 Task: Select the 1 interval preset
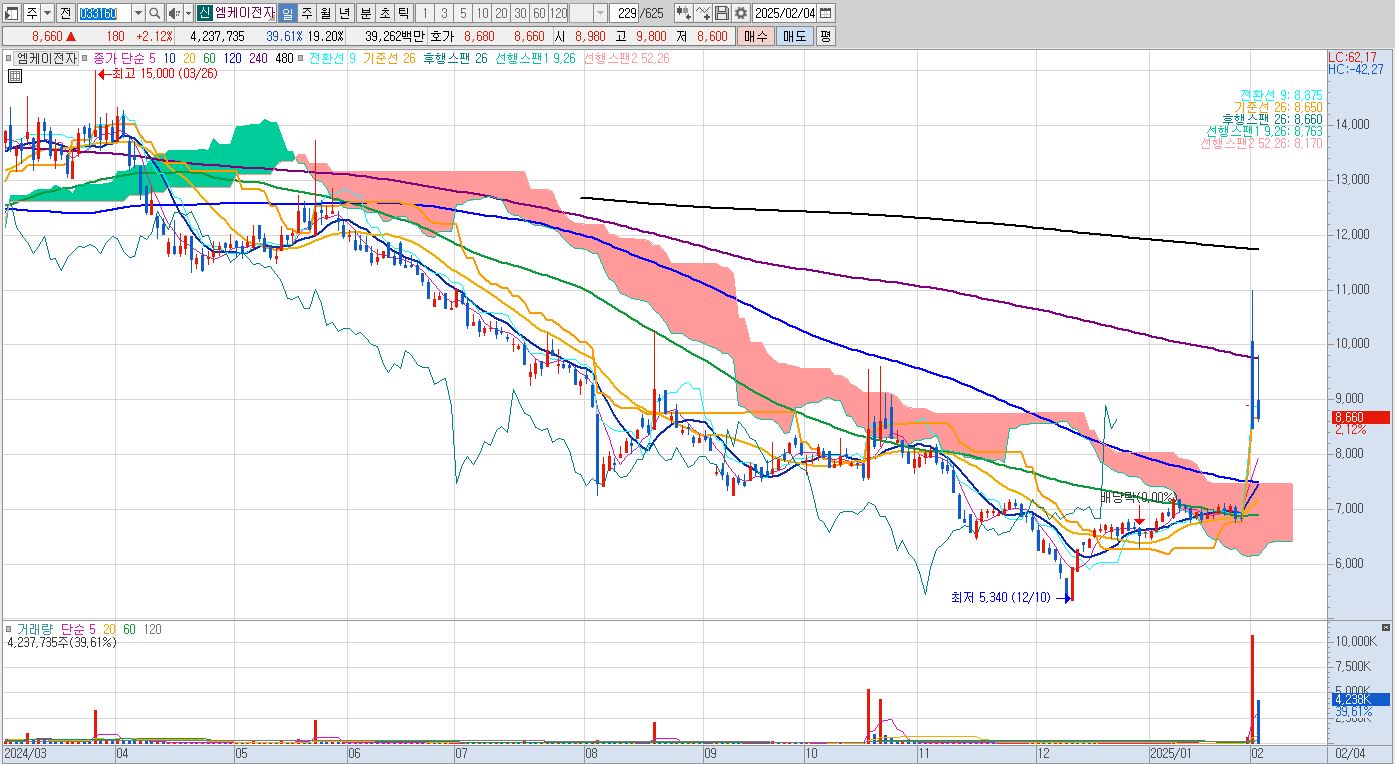(x=425, y=13)
